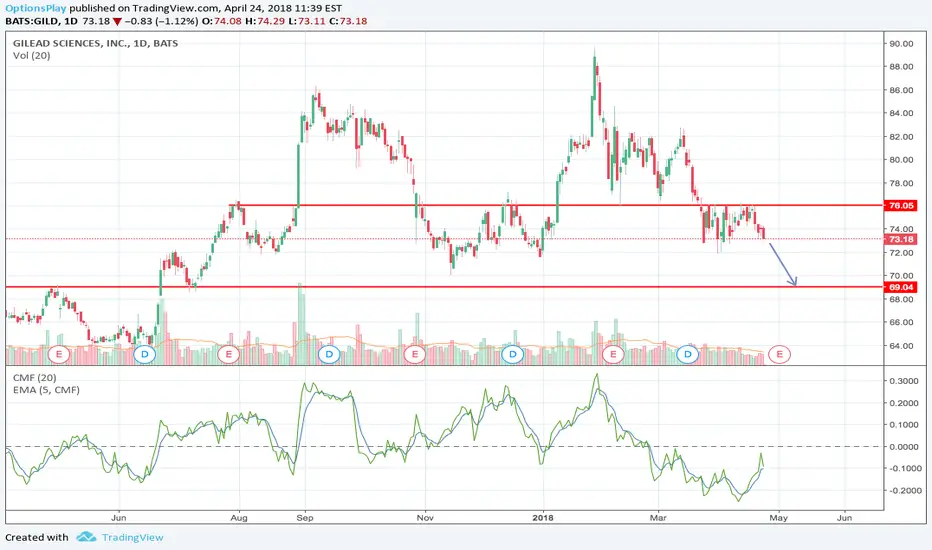
Task: Click the upcoming earnings E marker at May
Action: 779,354
